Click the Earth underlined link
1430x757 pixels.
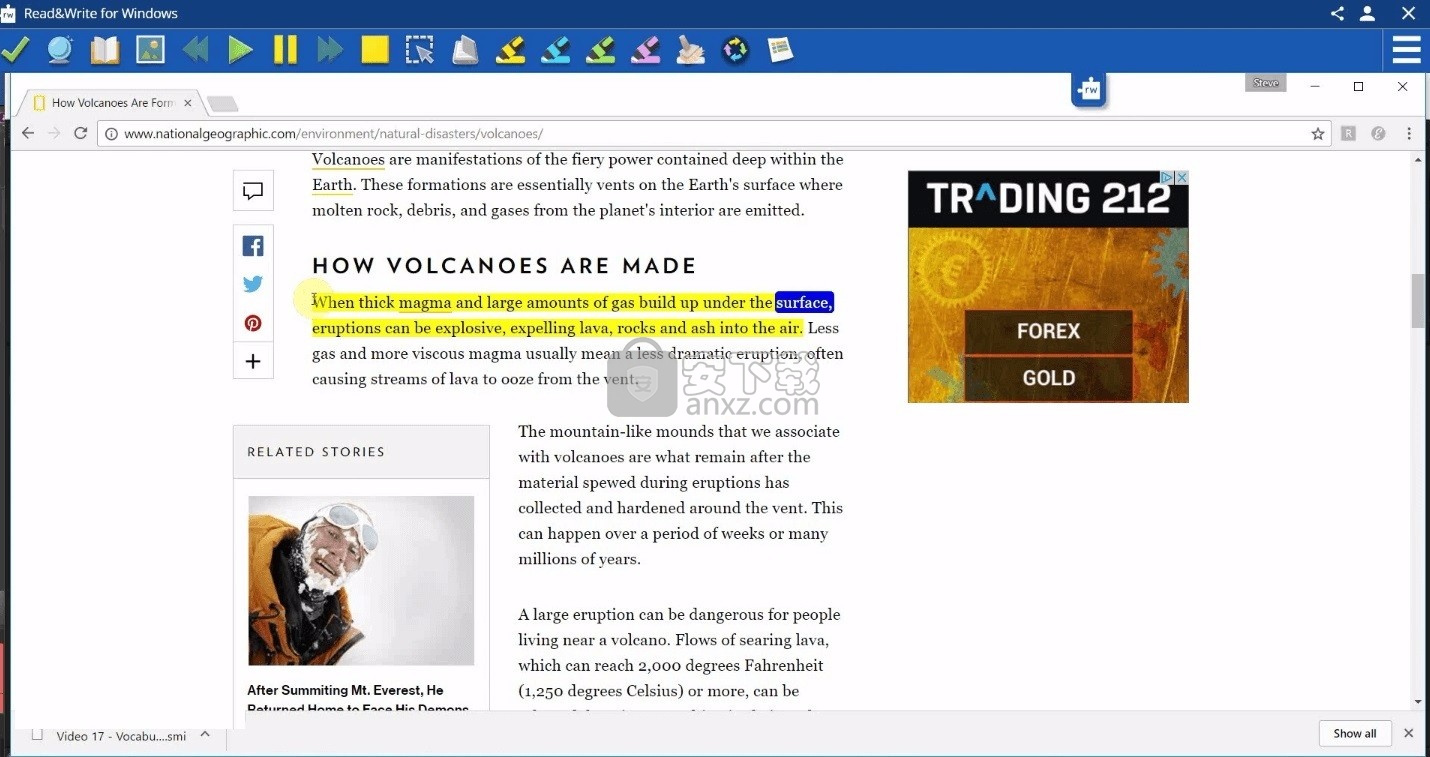pos(332,185)
